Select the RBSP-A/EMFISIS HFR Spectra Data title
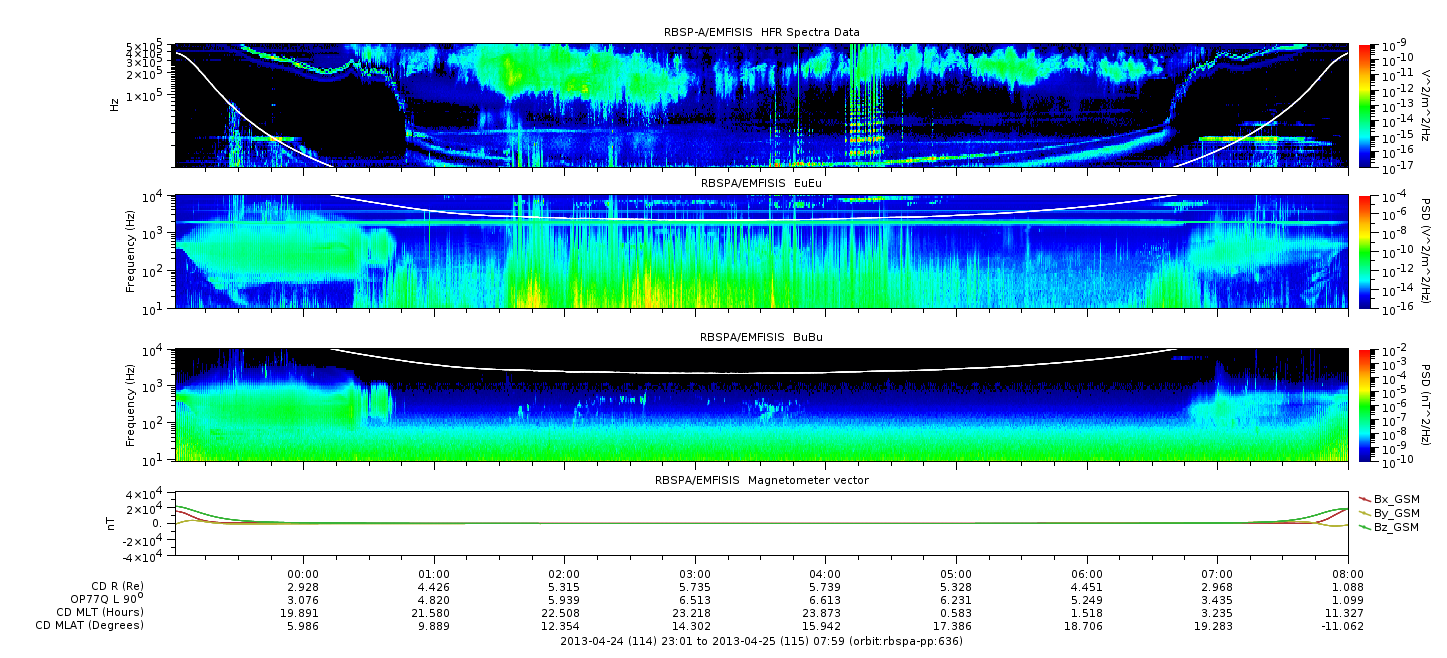This screenshot has height=658, width=1447. point(761,33)
